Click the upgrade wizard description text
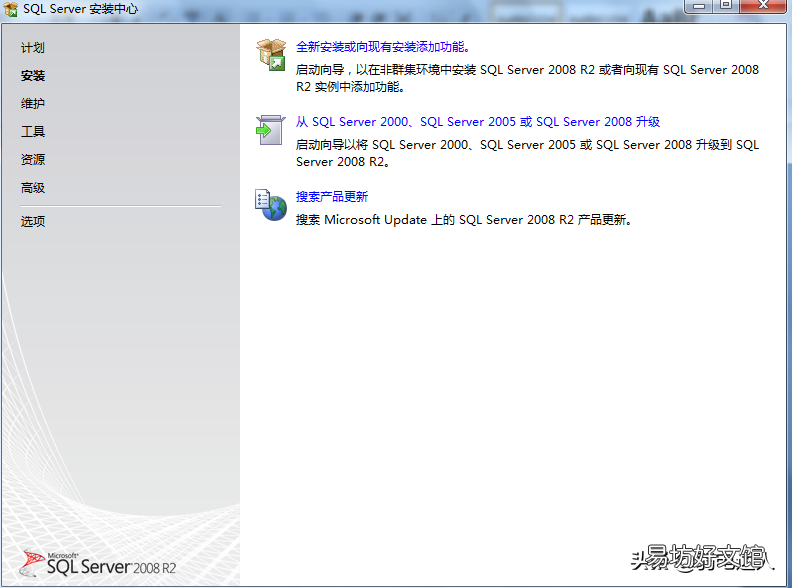Image resolution: width=792 pixels, height=588 pixels. click(527, 153)
